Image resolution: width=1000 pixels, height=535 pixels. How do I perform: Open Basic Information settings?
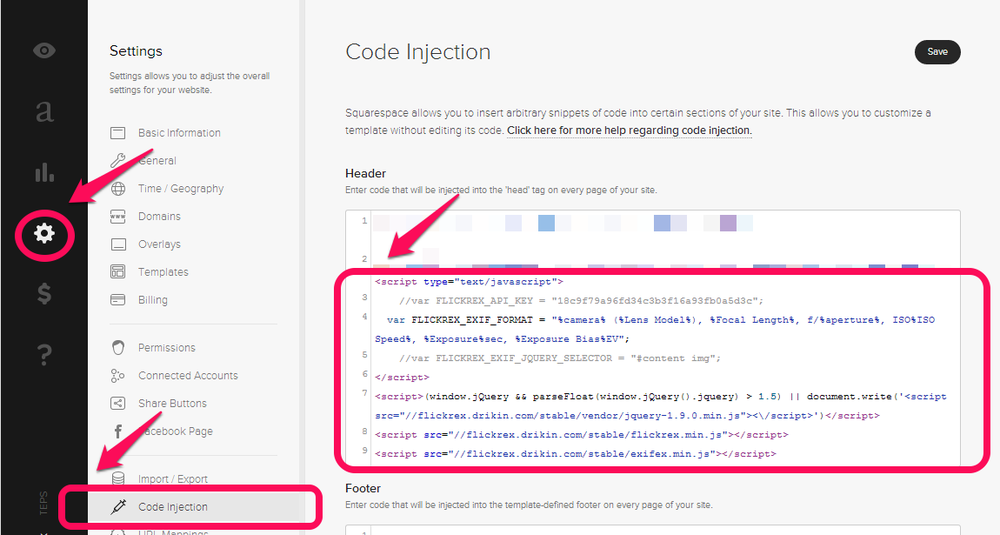[x=179, y=133]
